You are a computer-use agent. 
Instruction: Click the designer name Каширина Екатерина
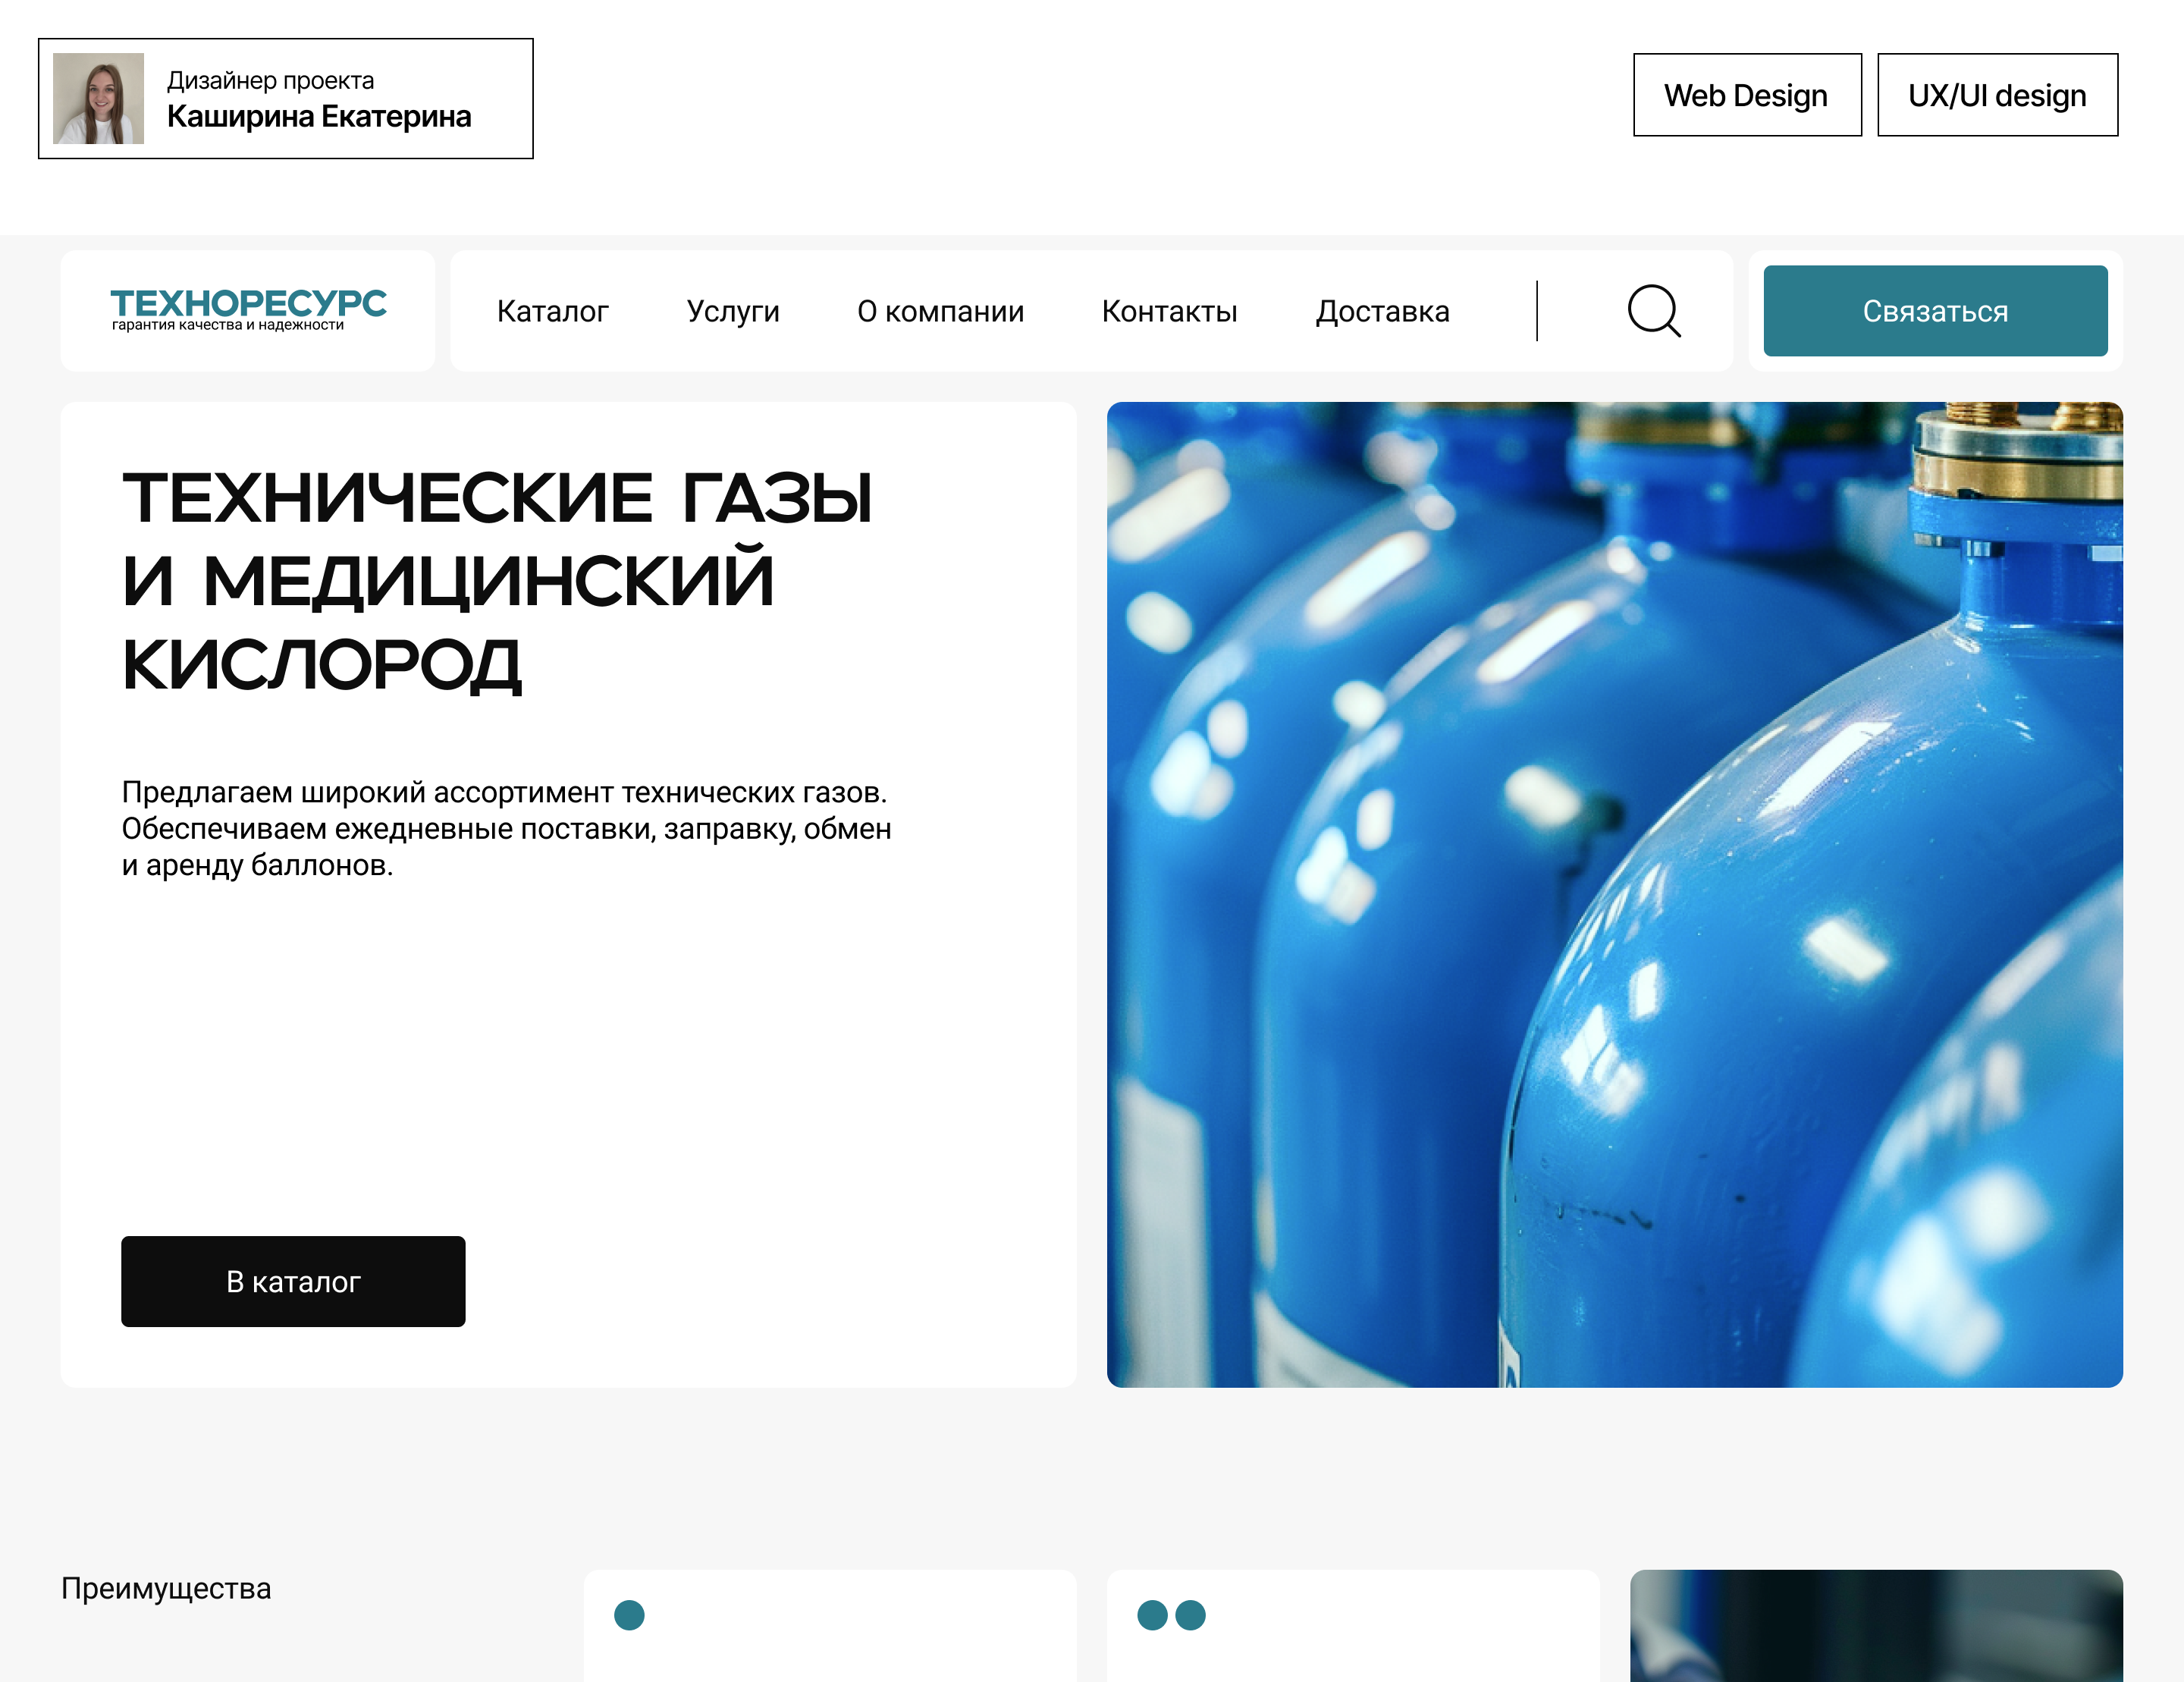319,117
